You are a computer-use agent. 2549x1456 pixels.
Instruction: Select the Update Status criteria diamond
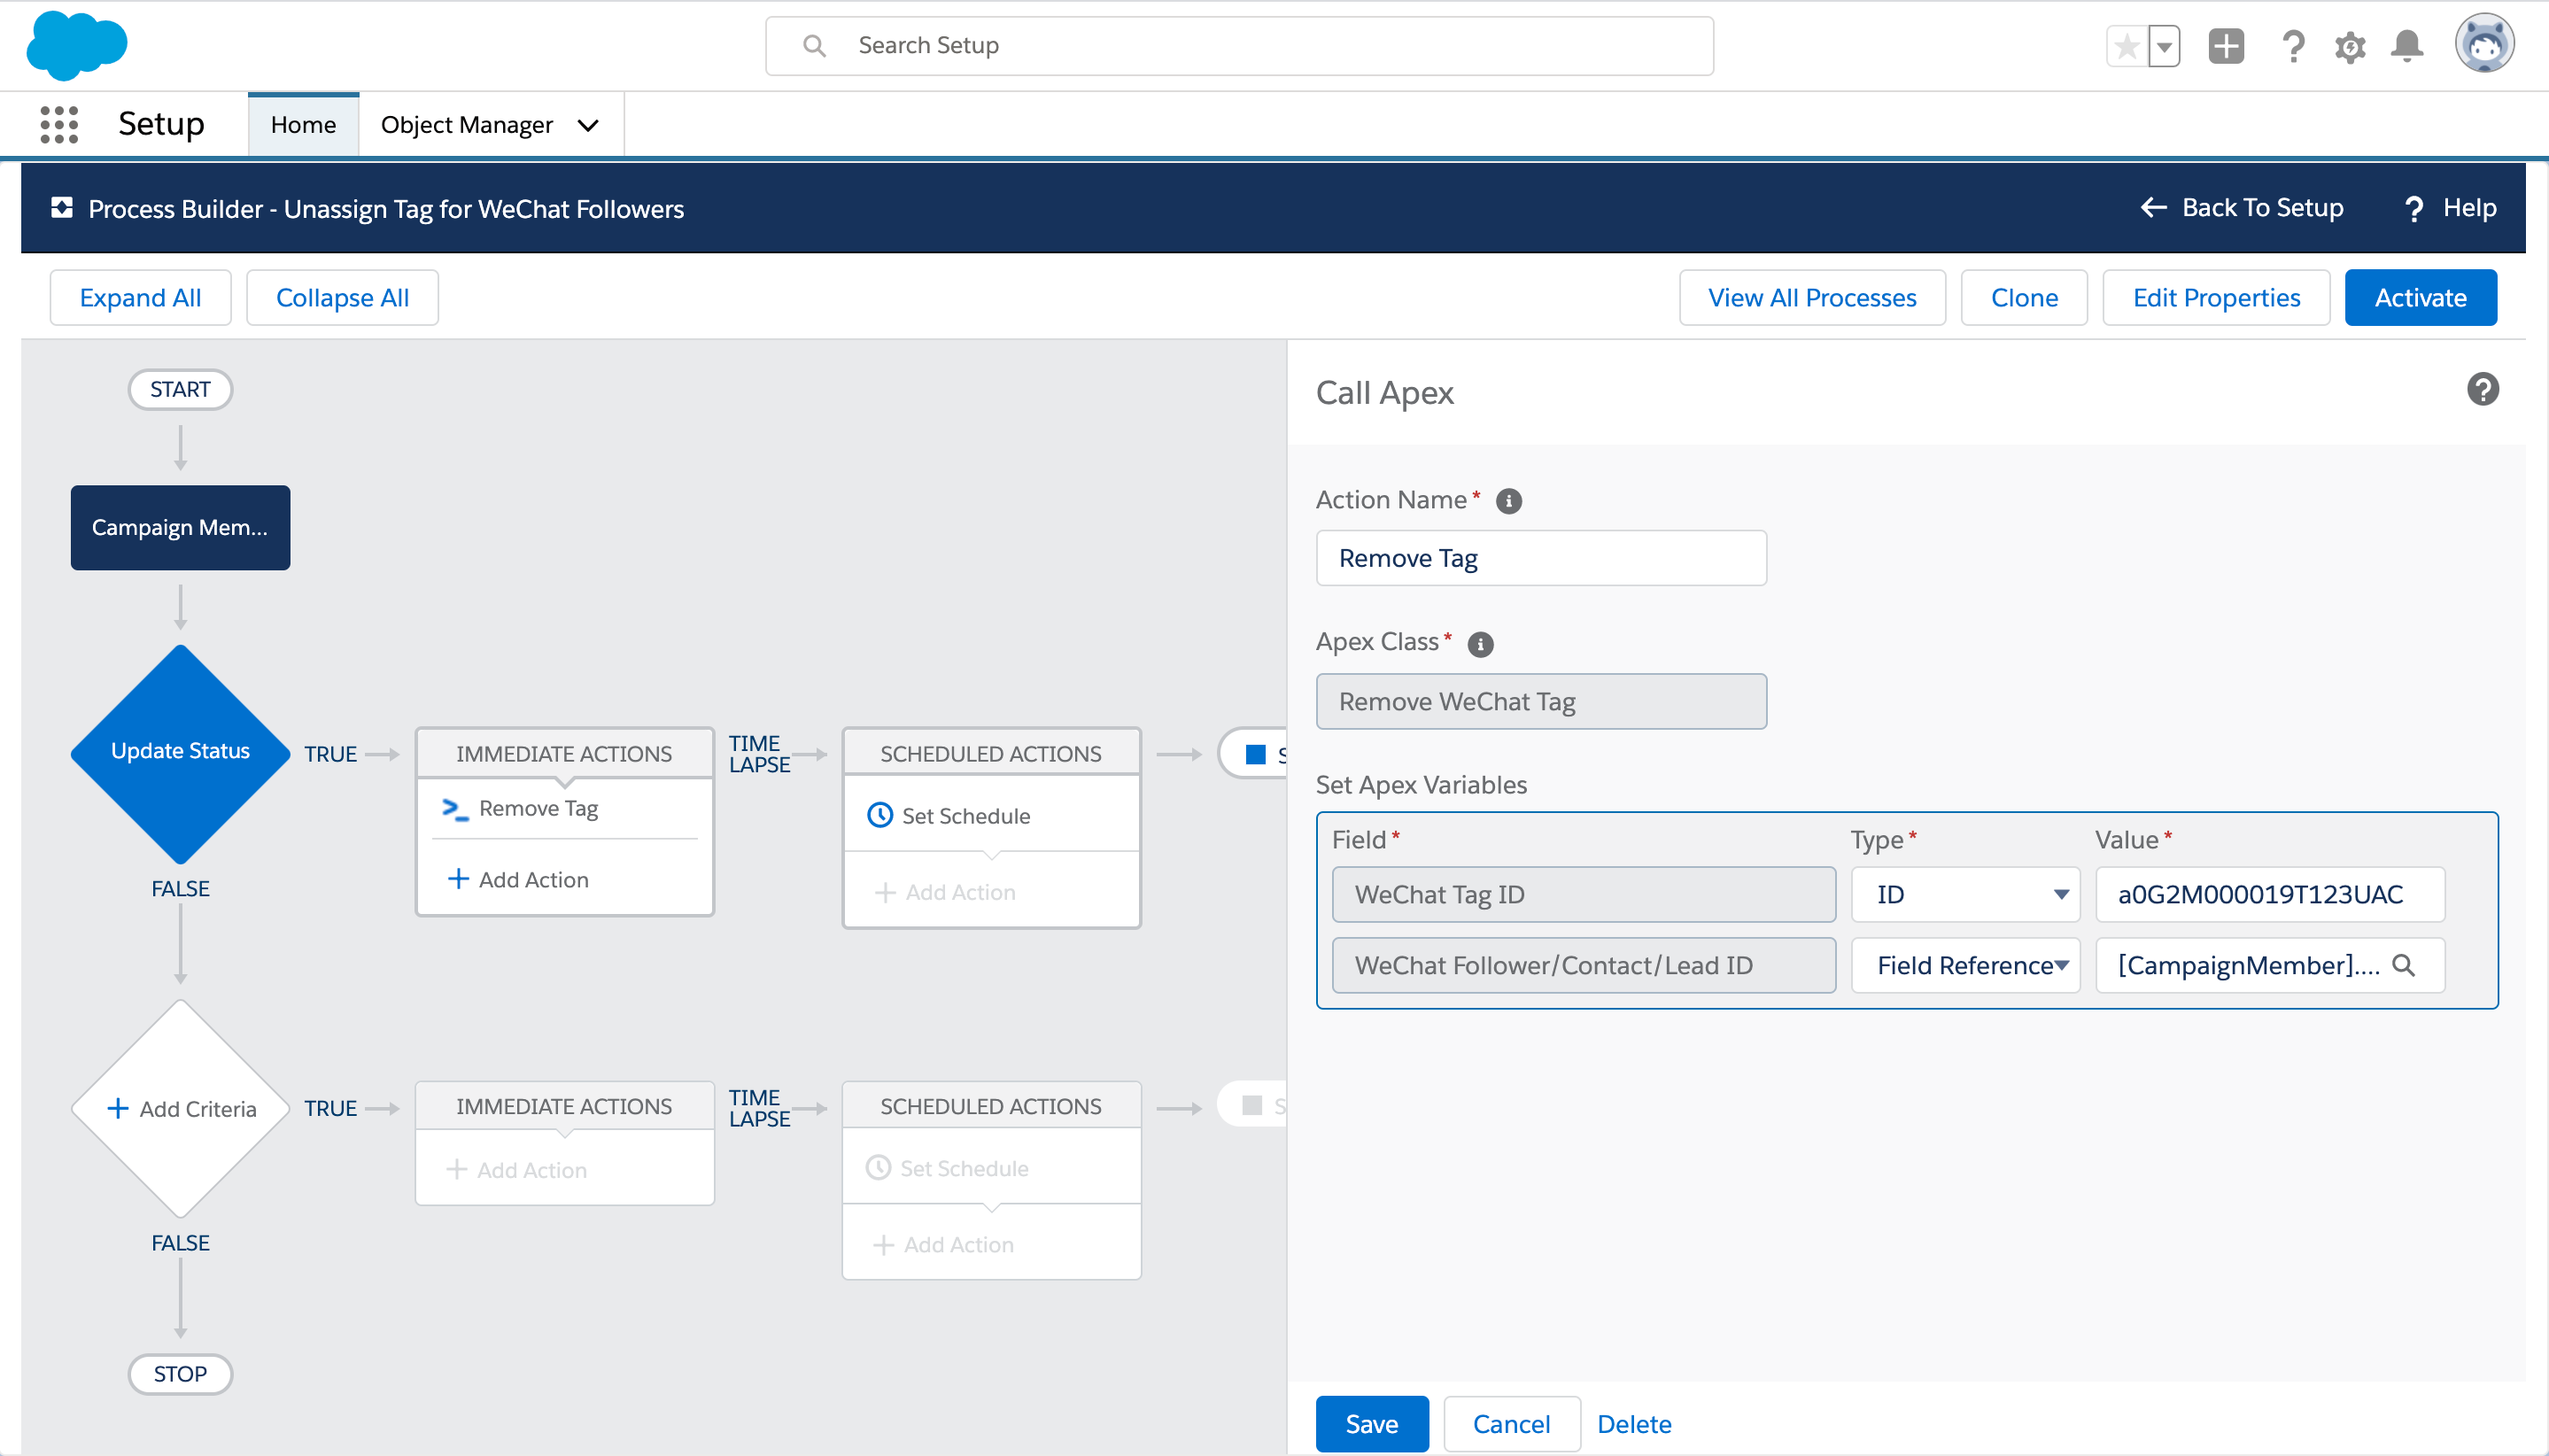point(180,752)
